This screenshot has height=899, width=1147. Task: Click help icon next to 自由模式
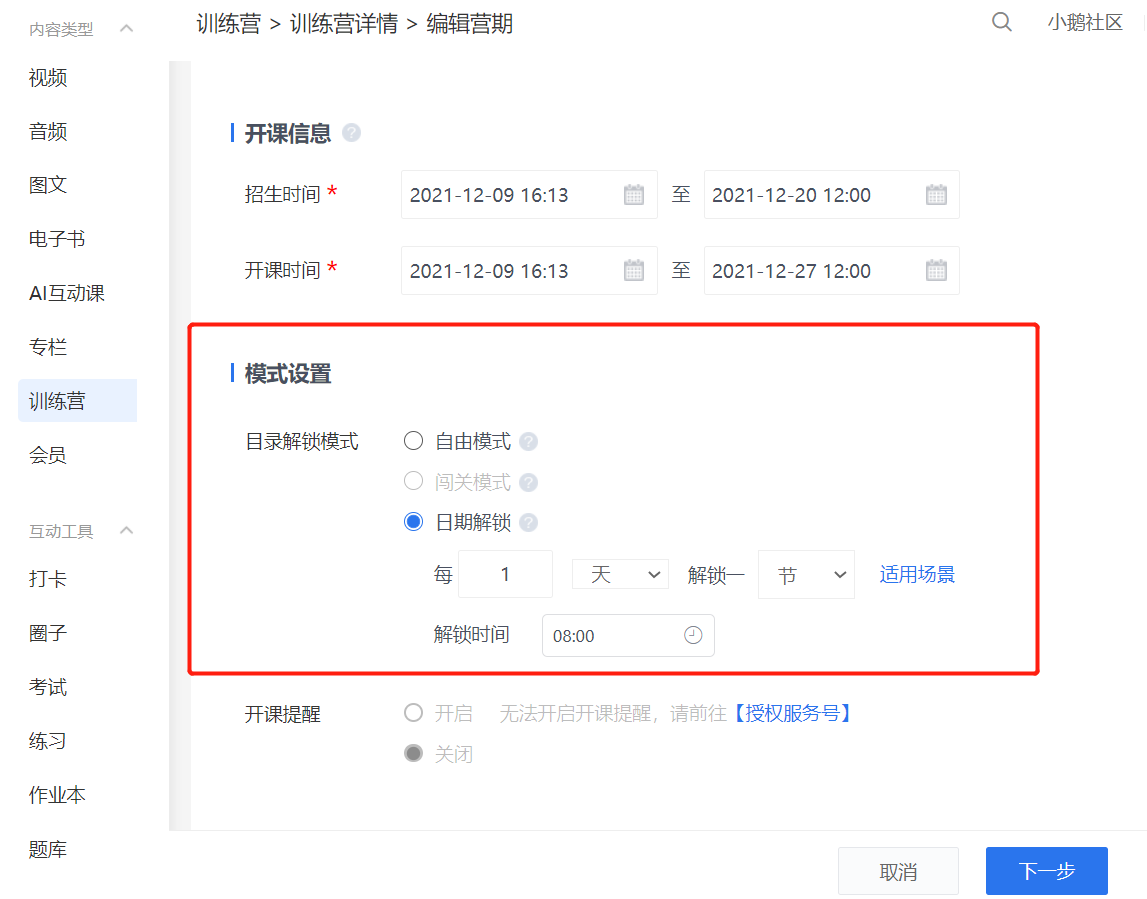point(528,442)
